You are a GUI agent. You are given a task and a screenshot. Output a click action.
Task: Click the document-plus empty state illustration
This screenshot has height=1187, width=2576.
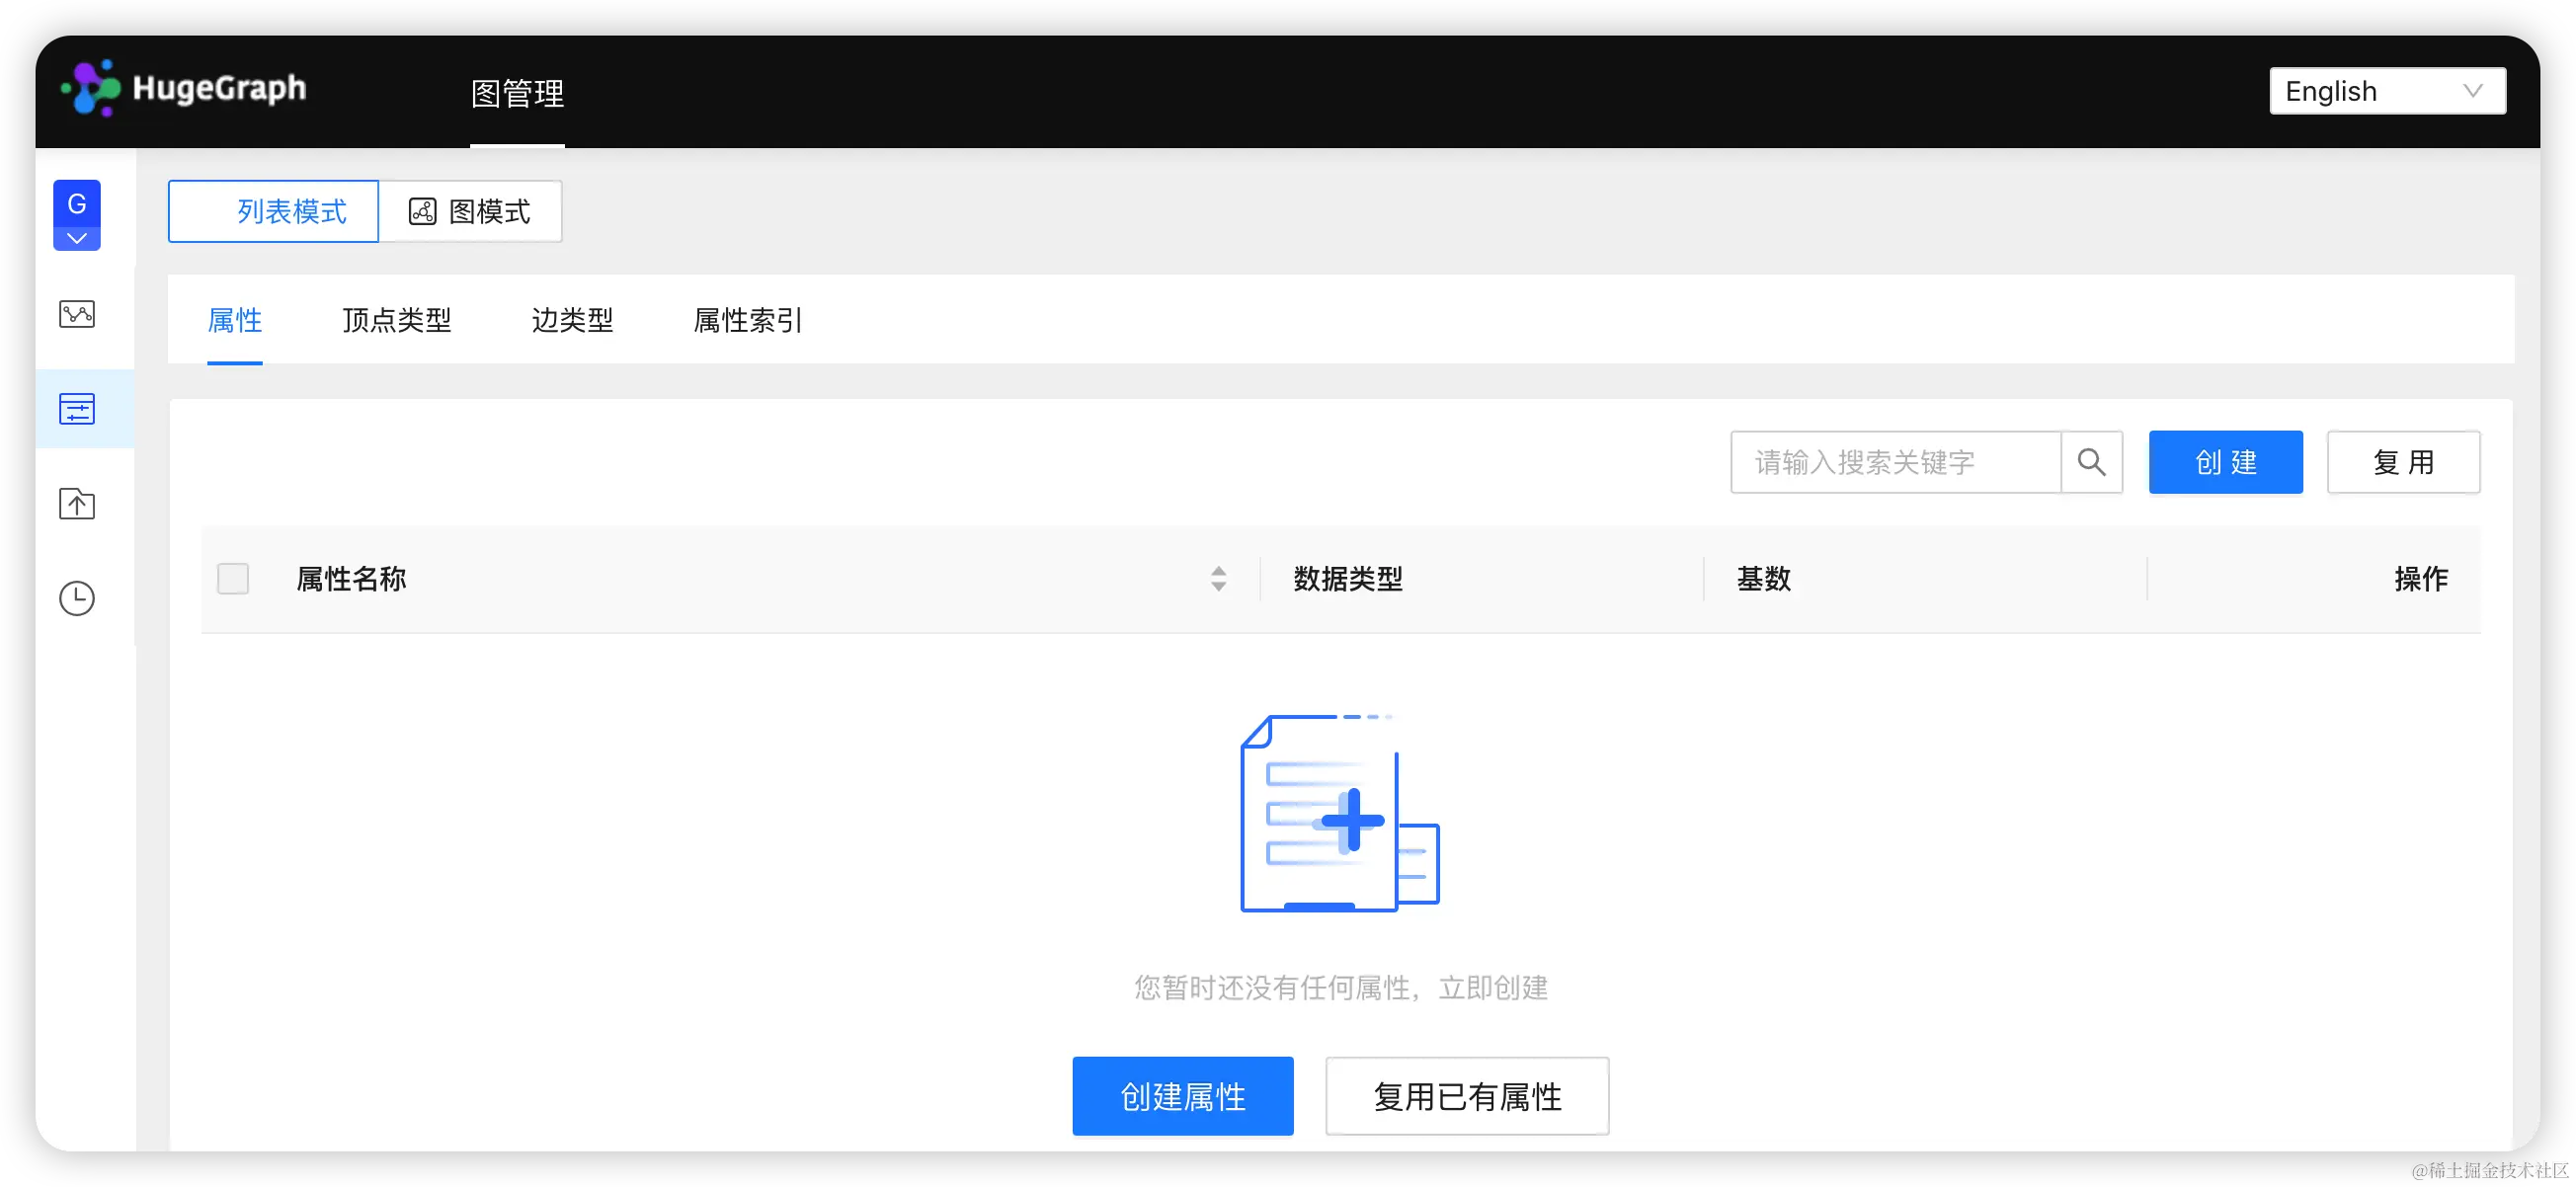[1340, 815]
